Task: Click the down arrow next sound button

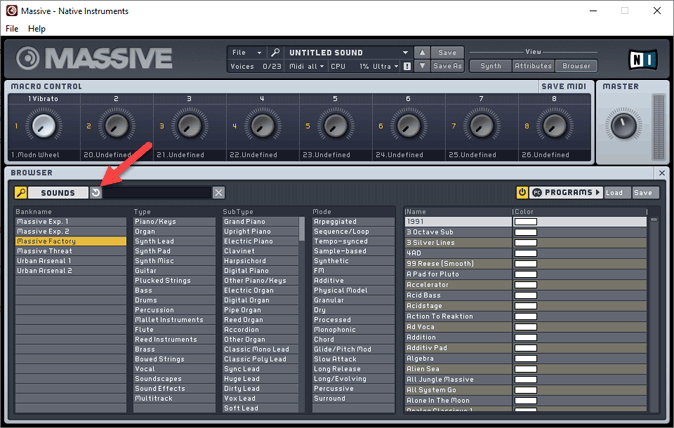Action: [422, 66]
